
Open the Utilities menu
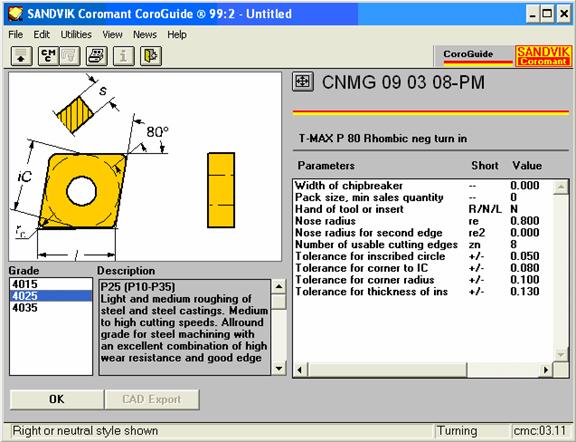click(76, 35)
